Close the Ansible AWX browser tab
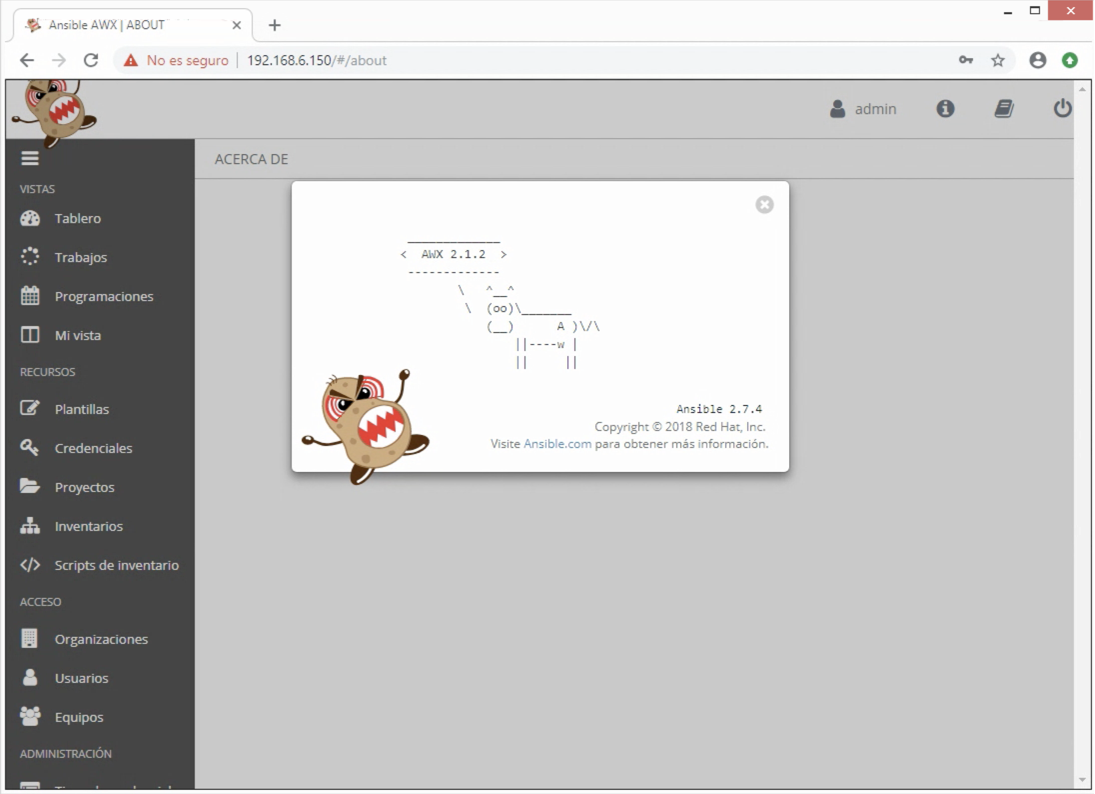 237,25
